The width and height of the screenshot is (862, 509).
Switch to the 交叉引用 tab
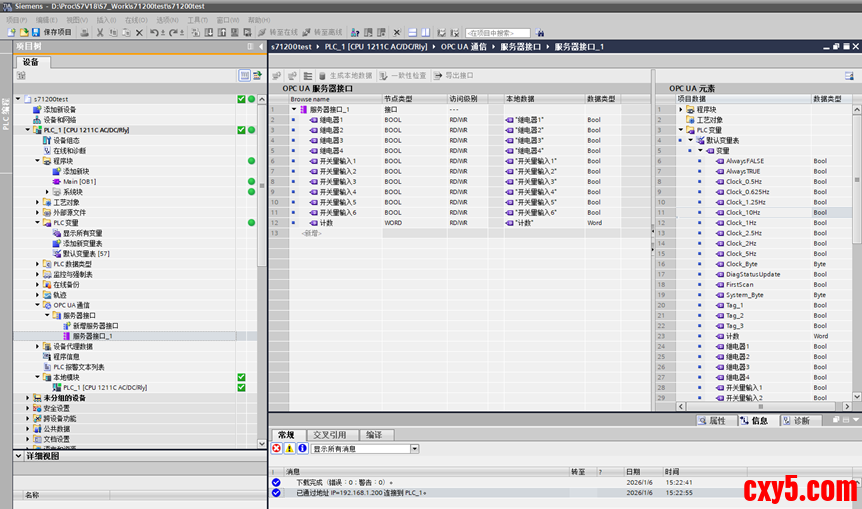pyautogui.click(x=329, y=435)
